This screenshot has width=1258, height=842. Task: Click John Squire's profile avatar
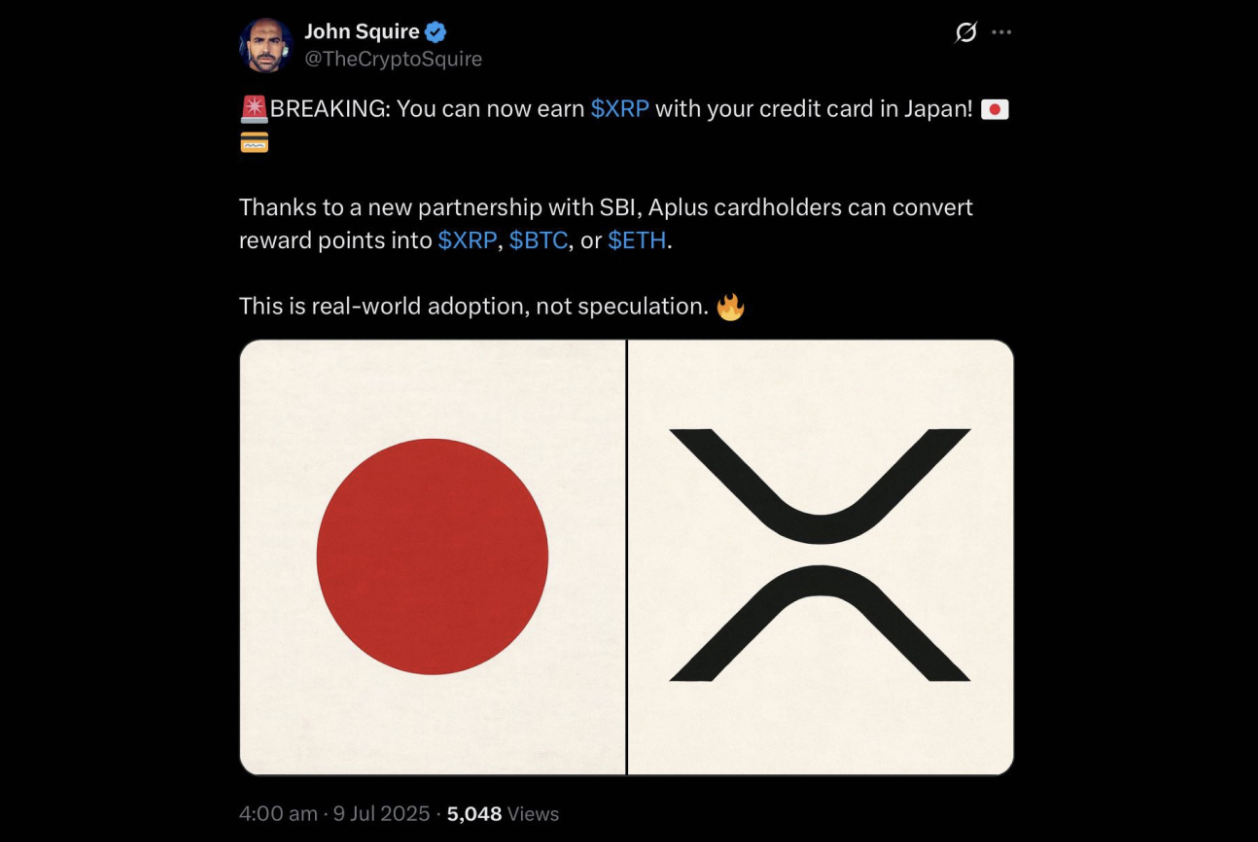click(x=265, y=45)
